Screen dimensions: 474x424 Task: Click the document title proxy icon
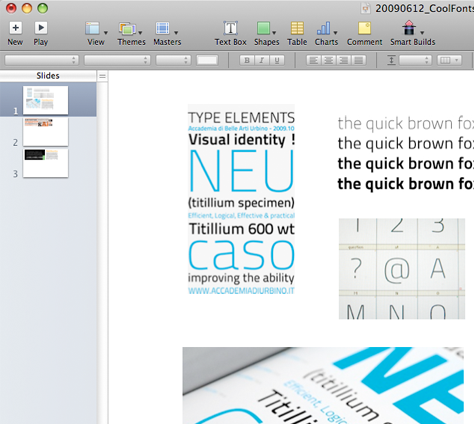[x=366, y=9]
